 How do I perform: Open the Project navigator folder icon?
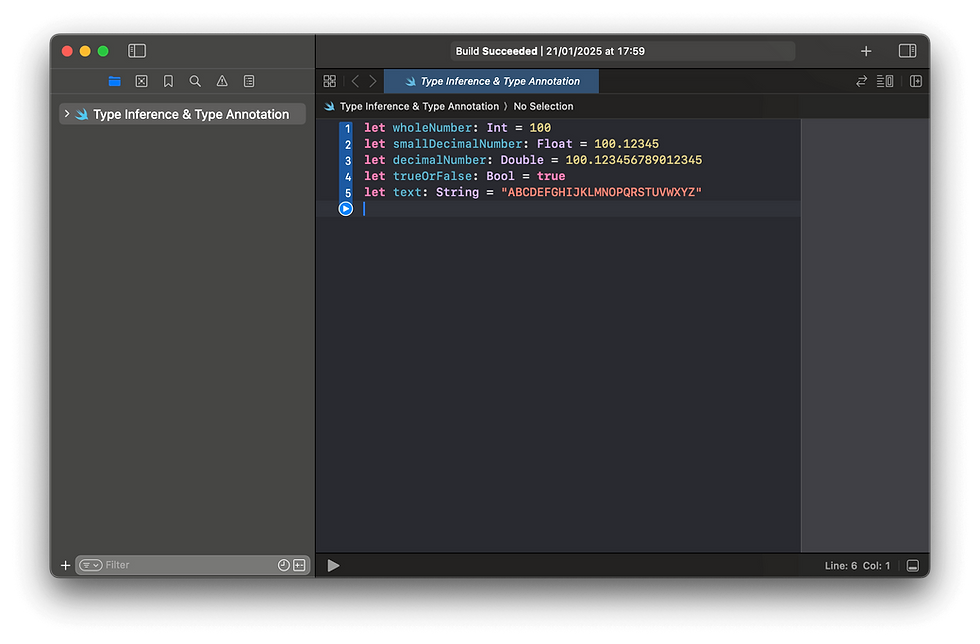tap(114, 81)
